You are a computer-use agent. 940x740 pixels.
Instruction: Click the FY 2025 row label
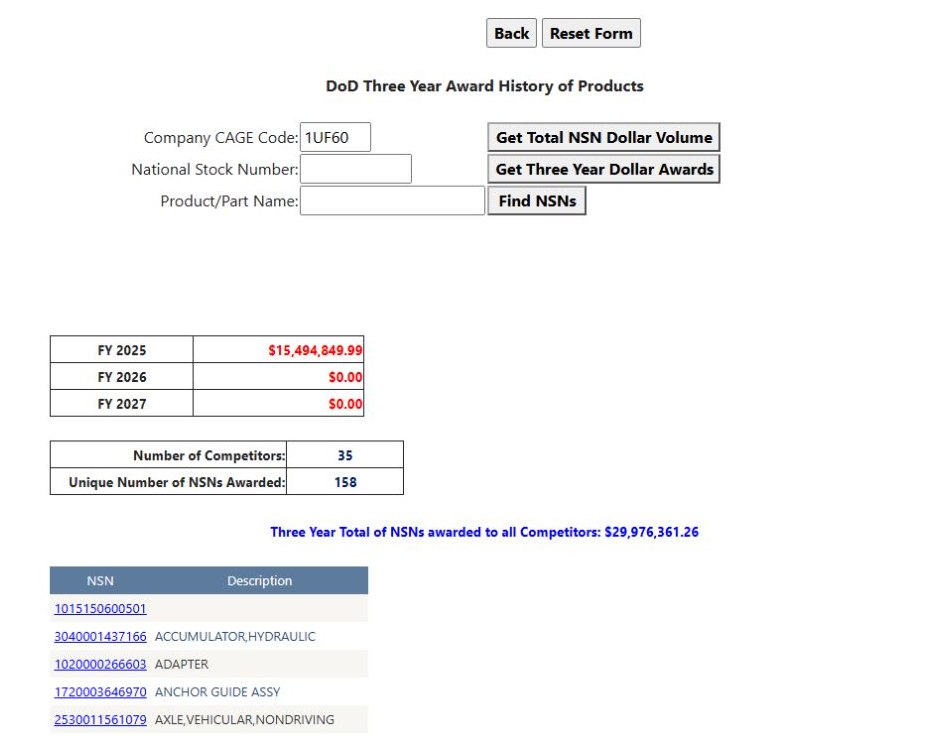tap(122, 350)
